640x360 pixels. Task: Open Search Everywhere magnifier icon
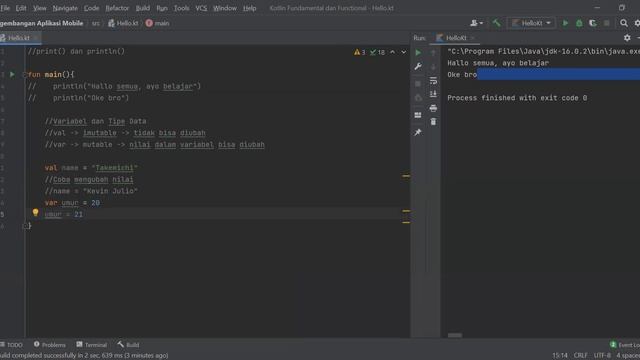pyautogui.click(x=624, y=23)
